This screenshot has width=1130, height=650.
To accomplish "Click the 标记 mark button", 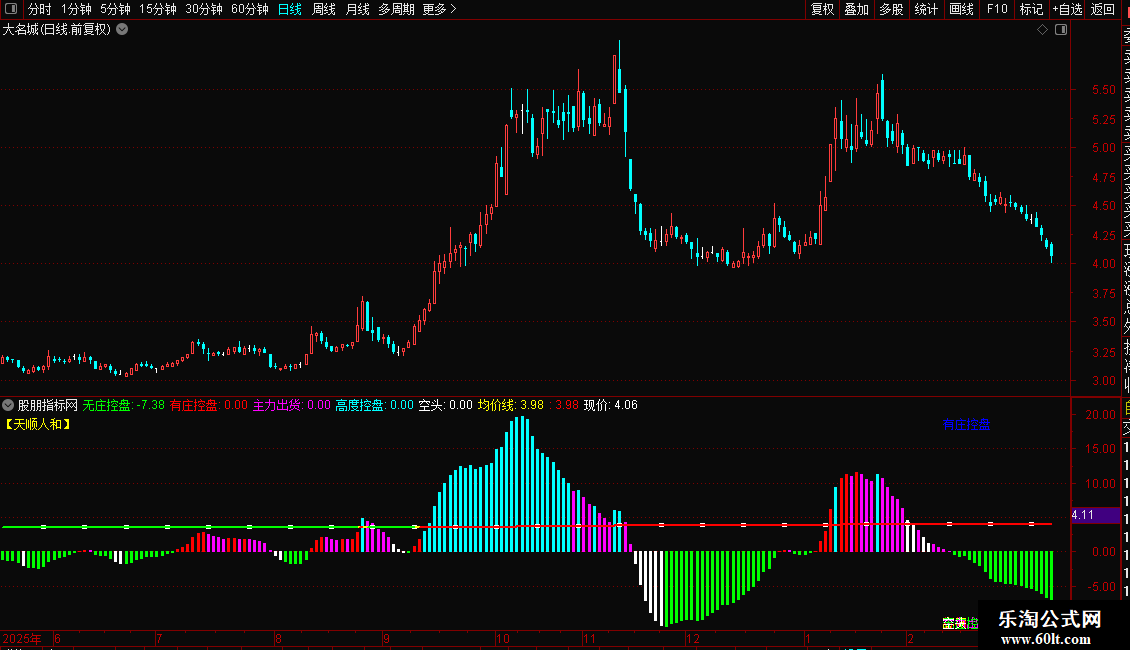I will 1031,9.
